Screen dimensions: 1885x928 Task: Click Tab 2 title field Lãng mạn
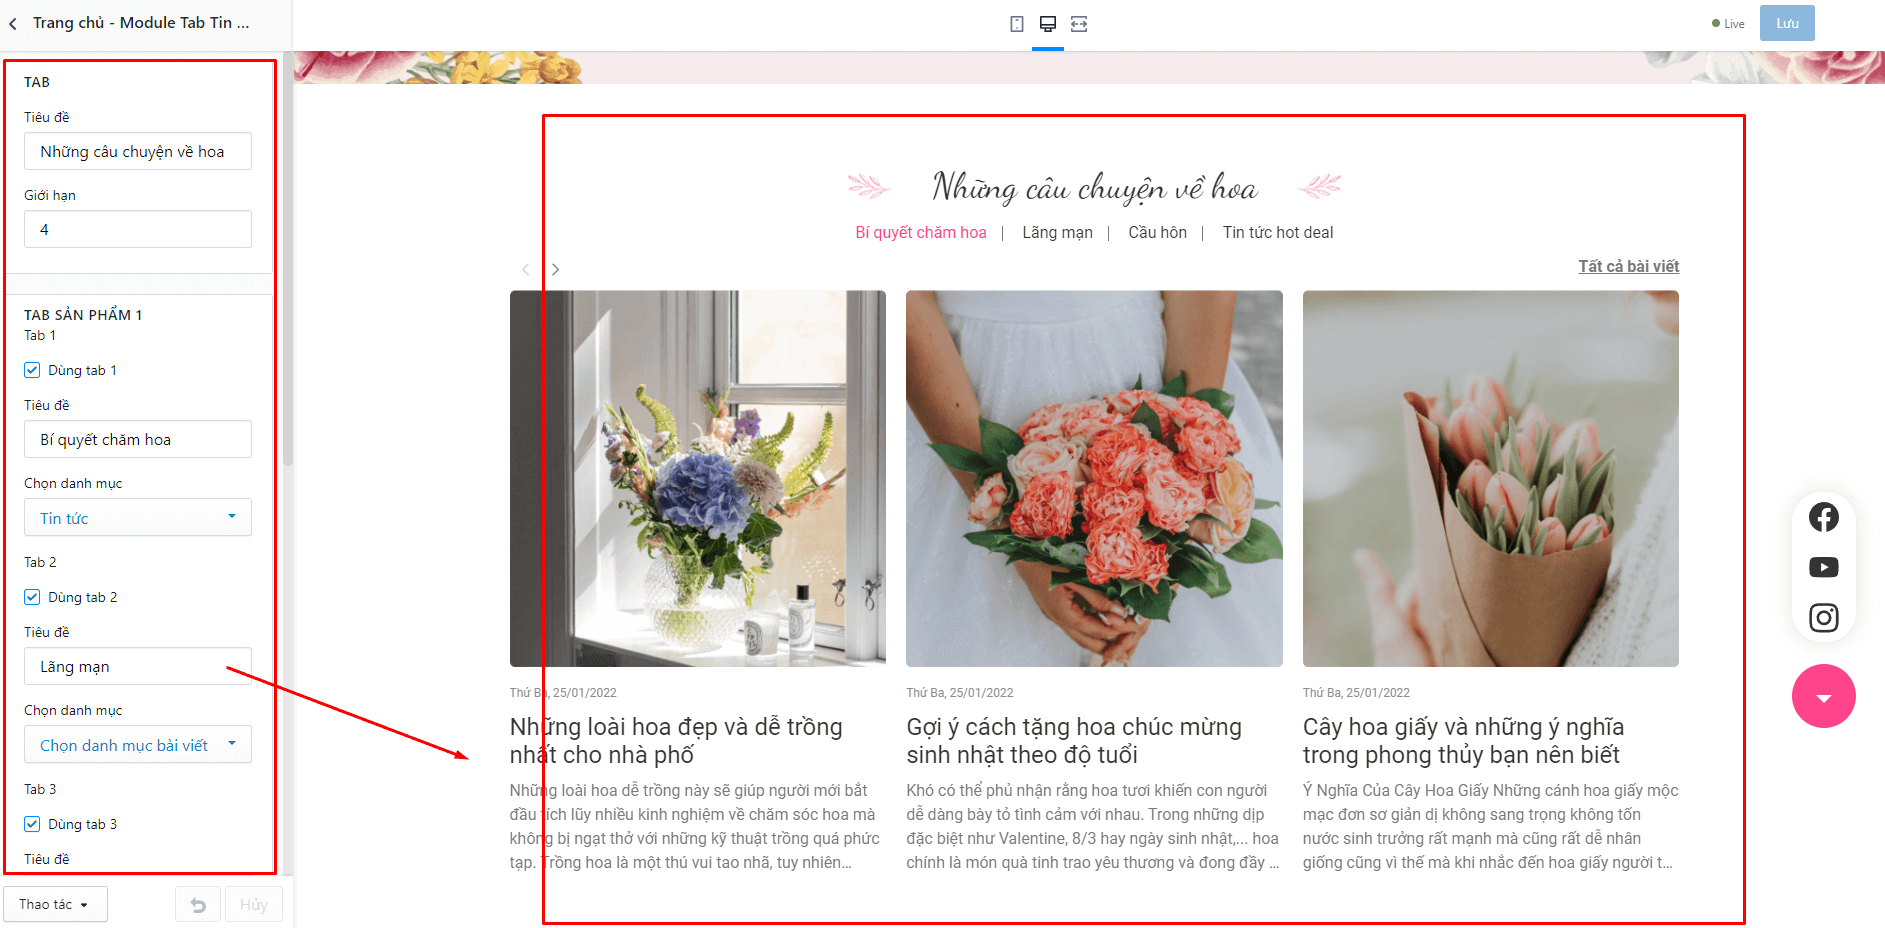pos(138,667)
